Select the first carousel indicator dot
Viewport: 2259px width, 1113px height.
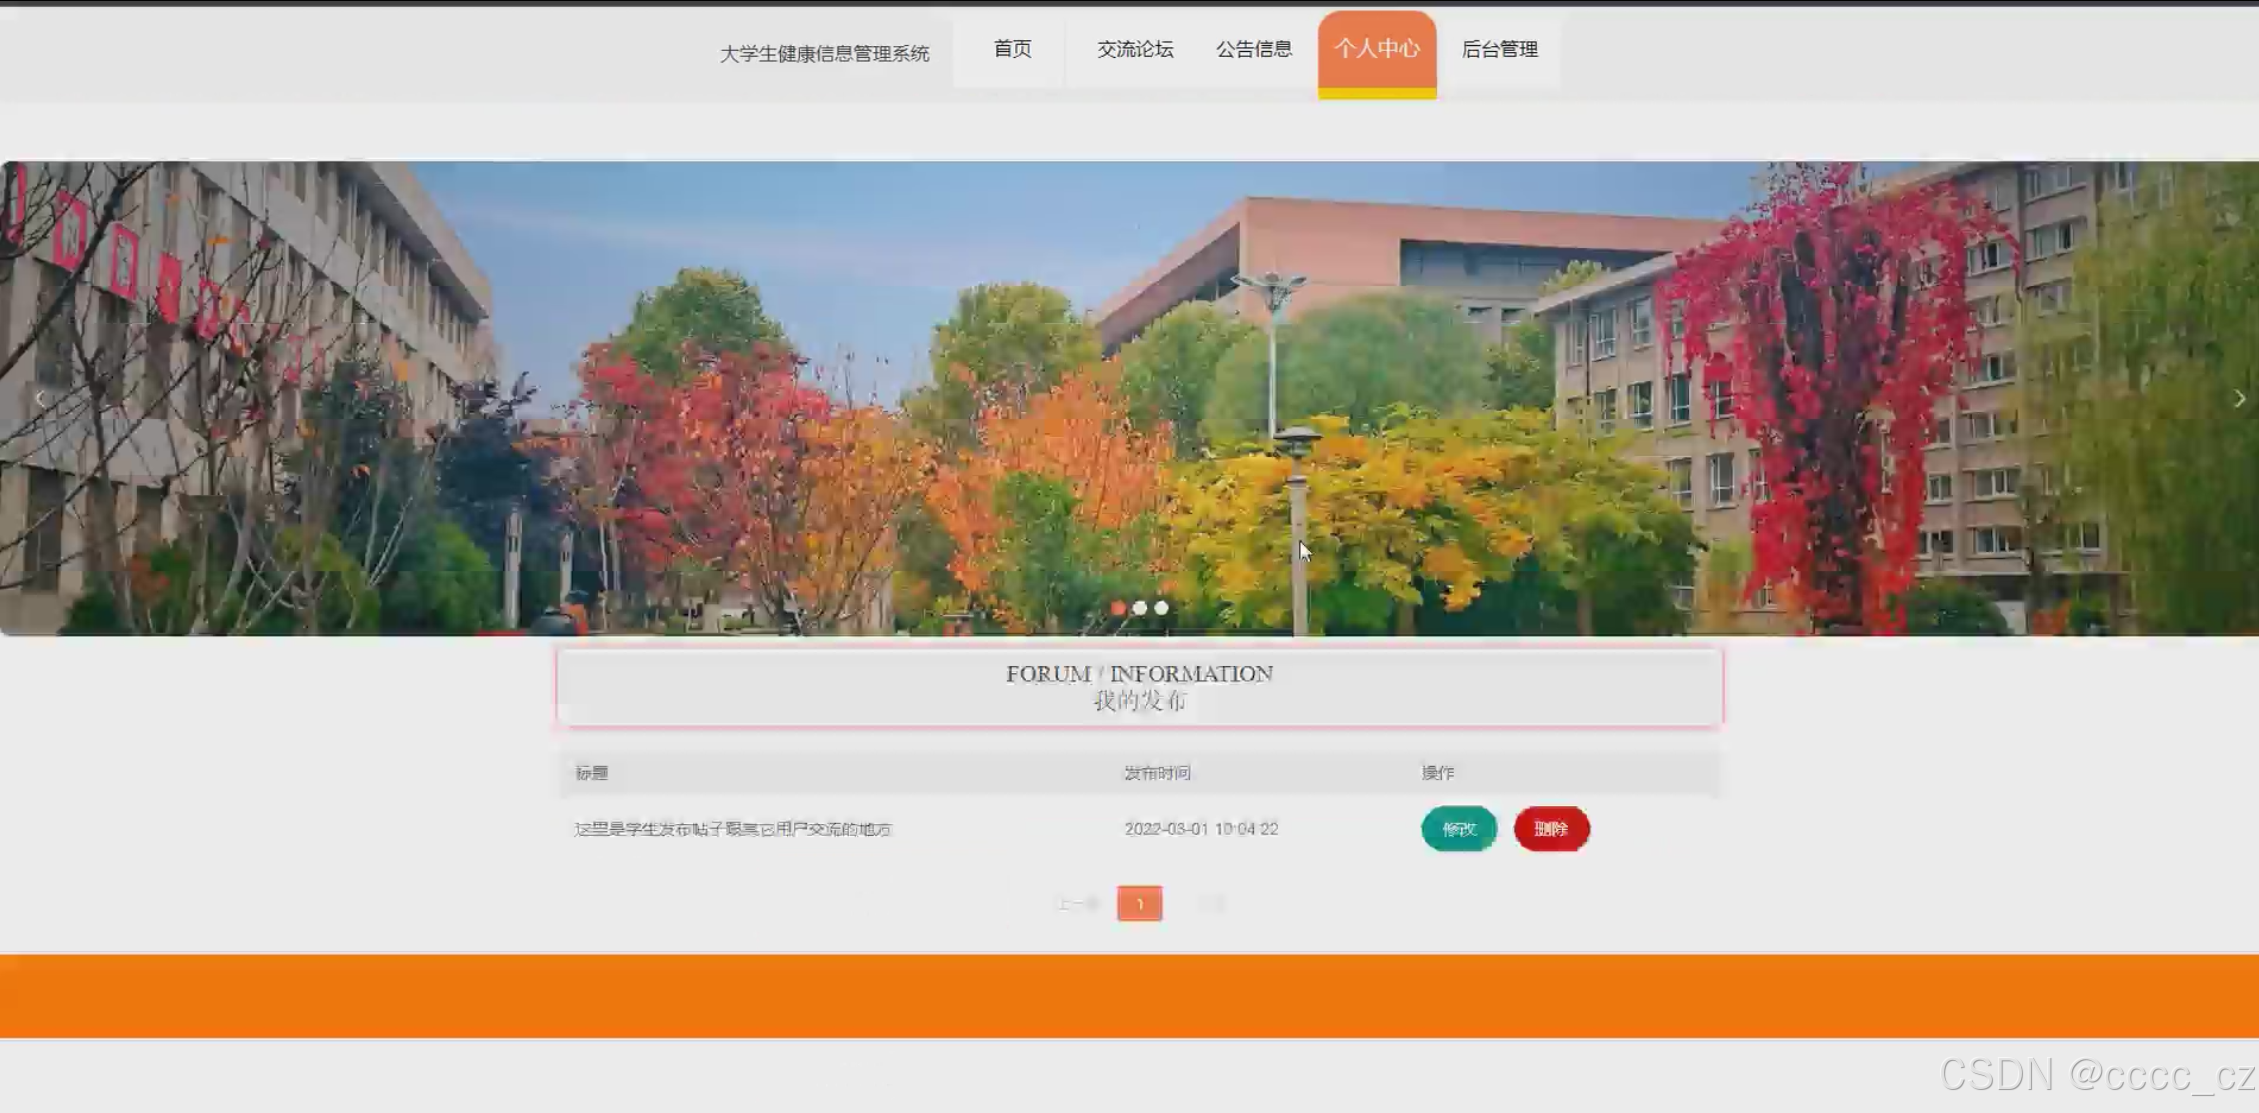pos(1118,608)
